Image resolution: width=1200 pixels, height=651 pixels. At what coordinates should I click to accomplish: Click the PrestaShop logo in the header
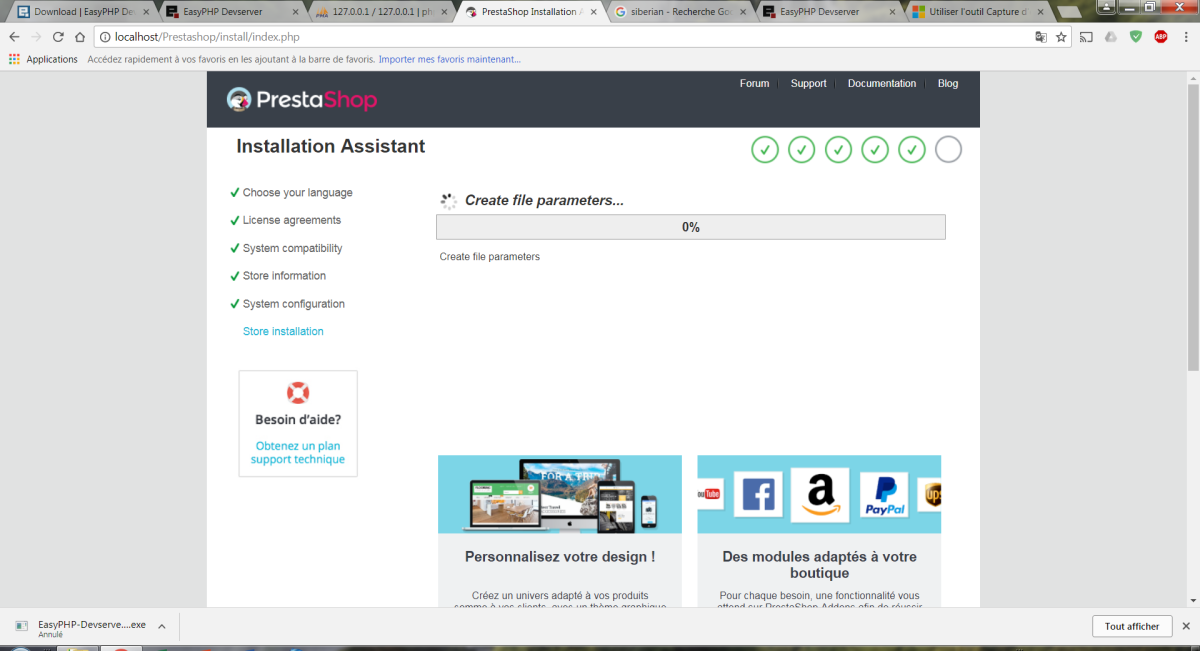[302, 99]
